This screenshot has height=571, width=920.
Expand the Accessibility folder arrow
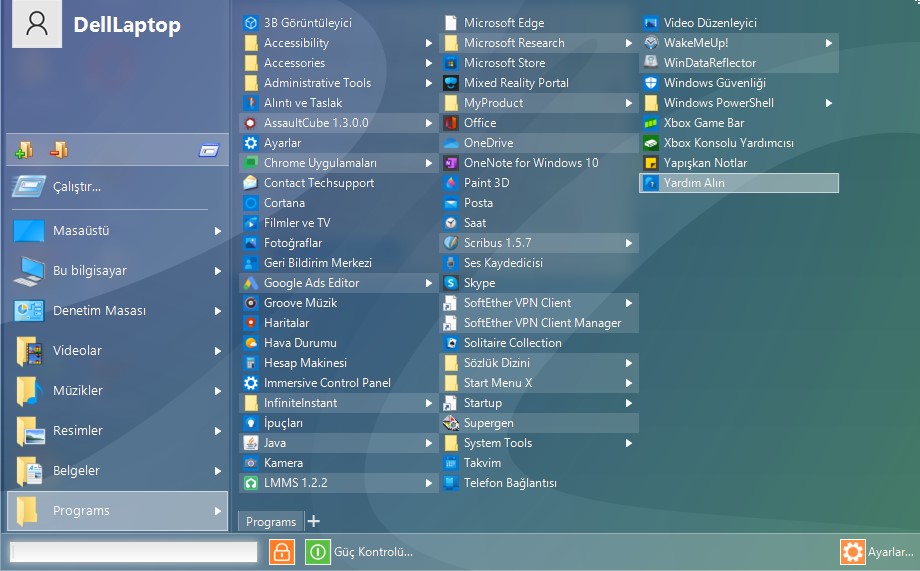pyautogui.click(x=429, y=43)
